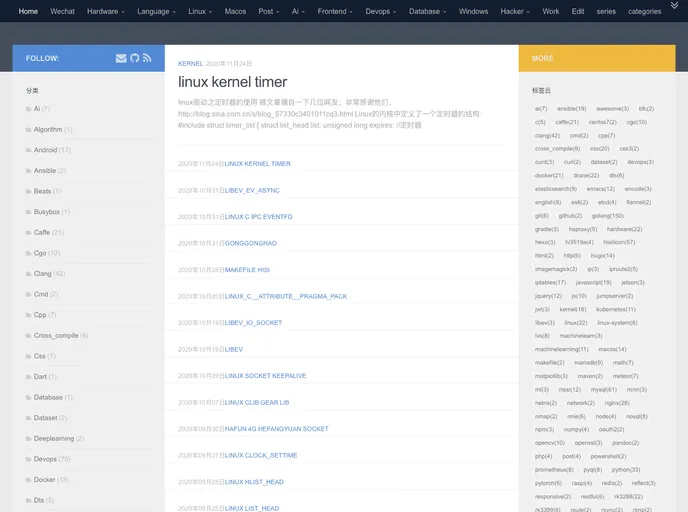Click the javascript(19) tag
The image size is (688, 512).
(593, 283)
